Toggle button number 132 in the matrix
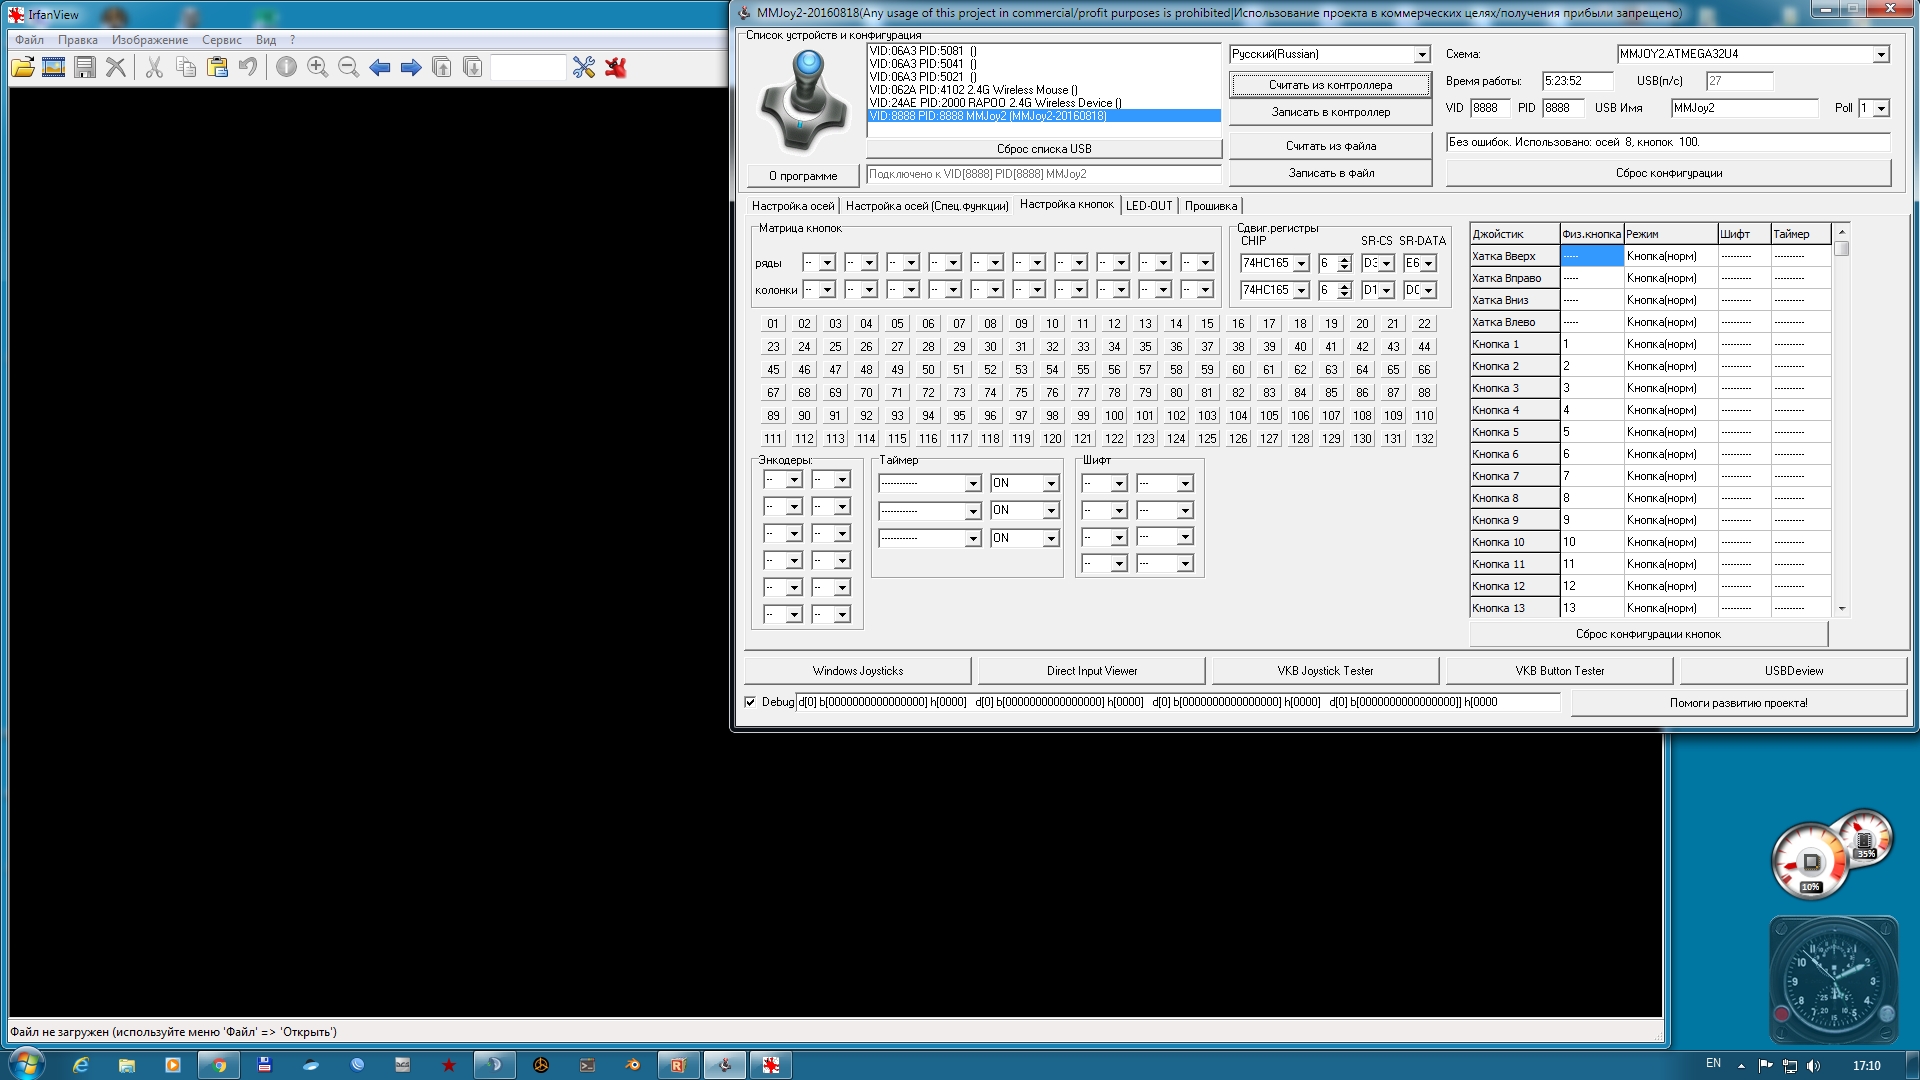 click(1424, 439)
